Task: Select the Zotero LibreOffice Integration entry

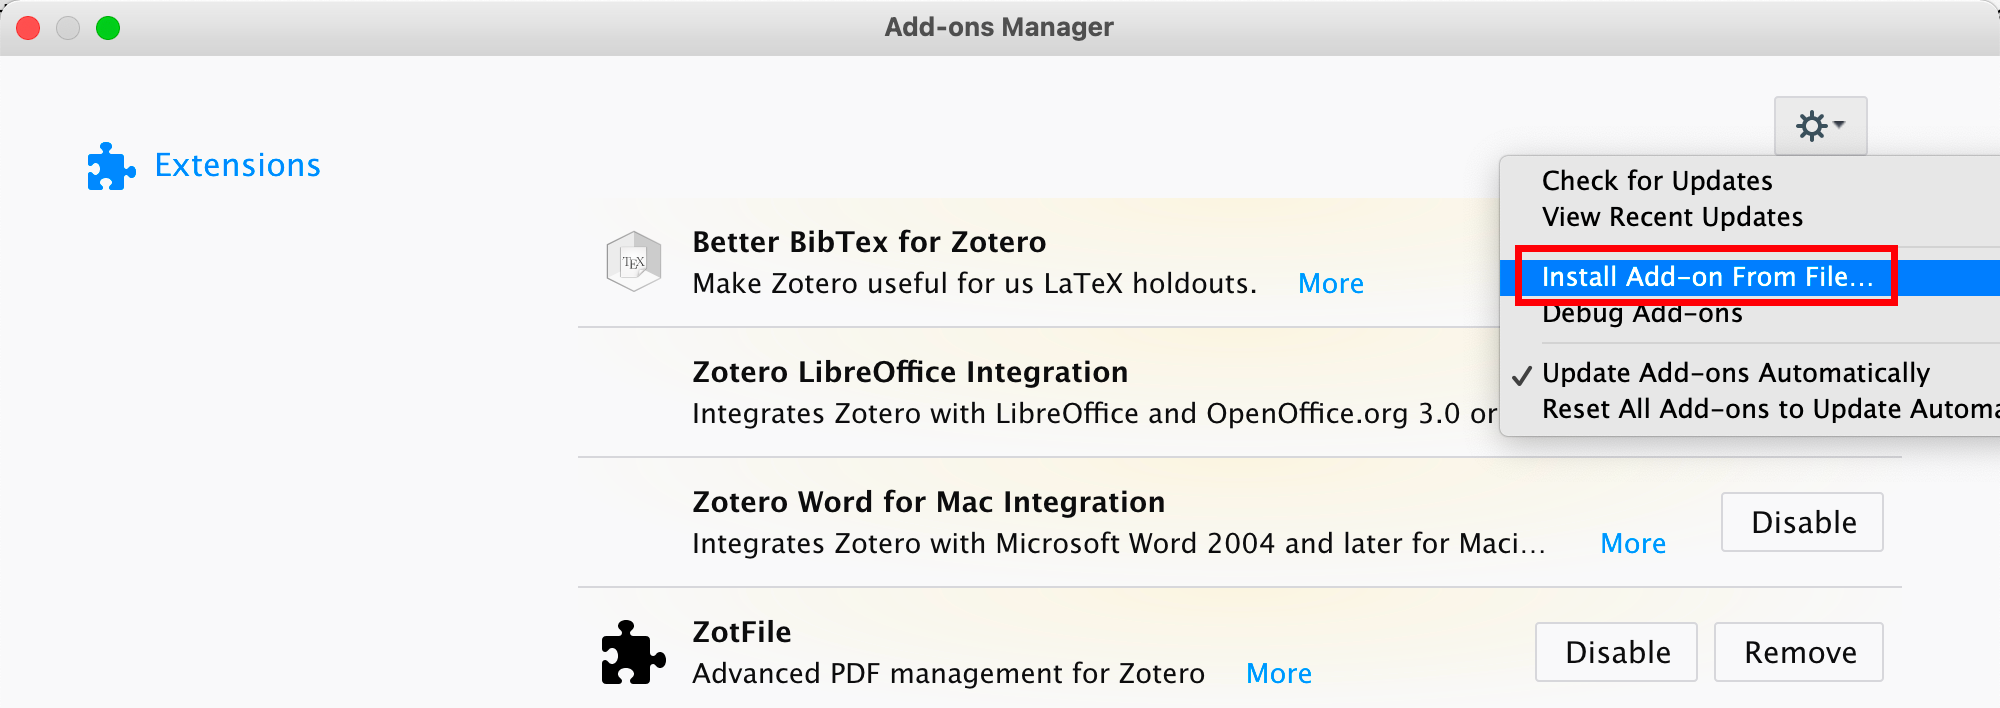Action: 909,372
